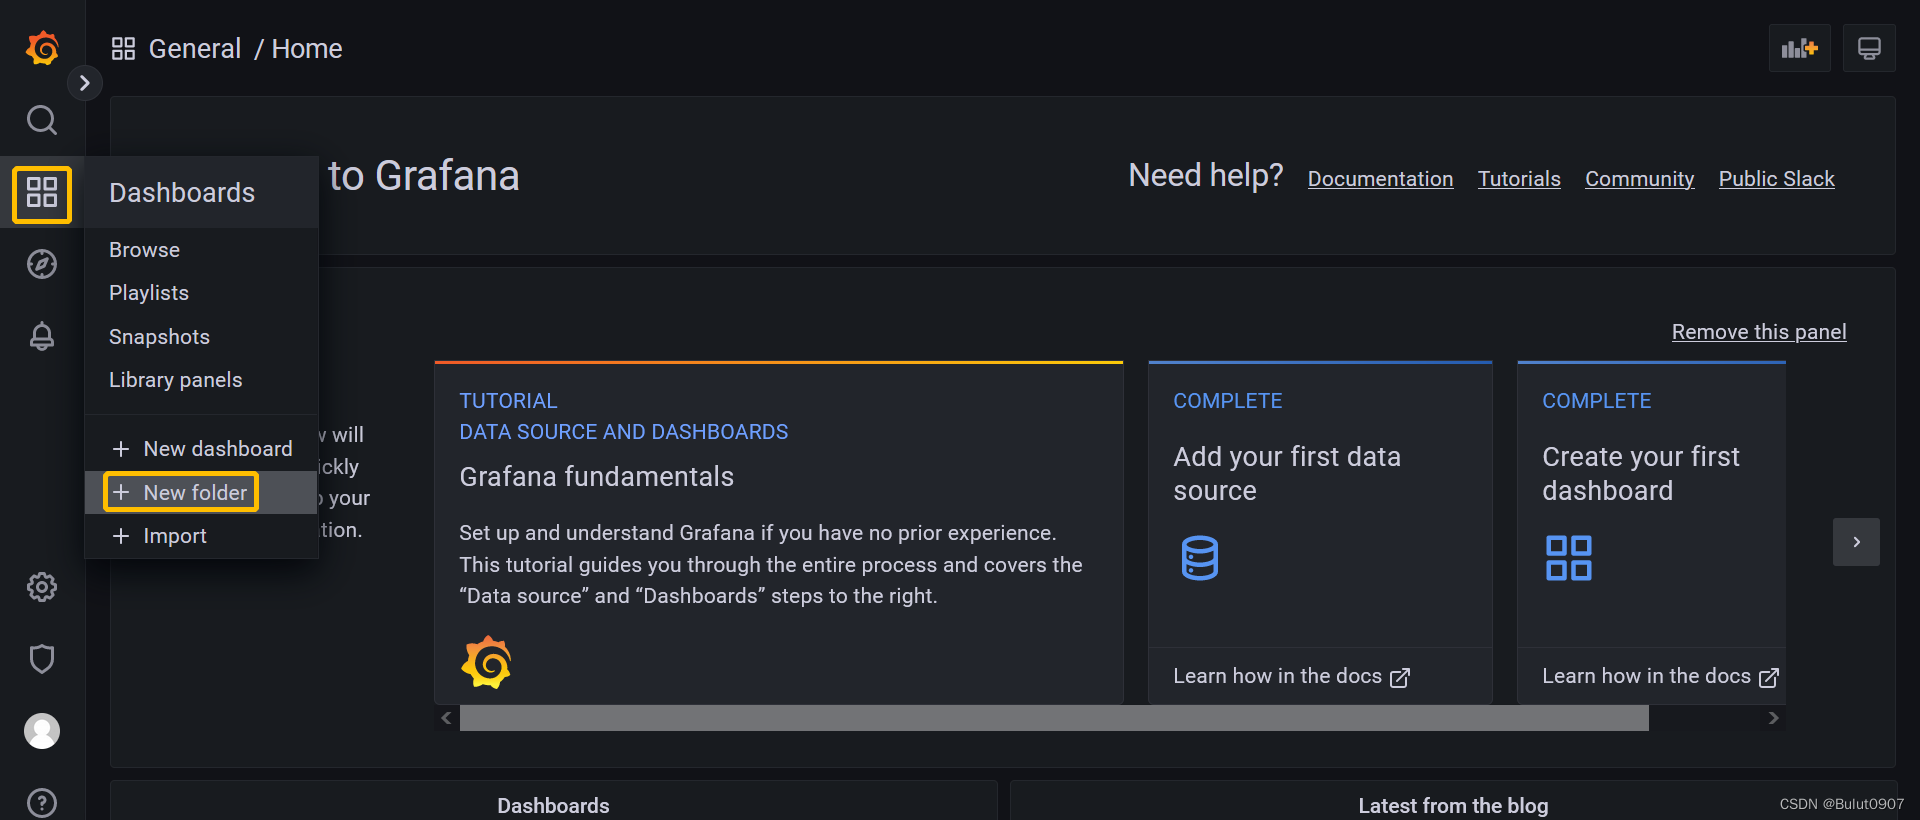
Task: Open Learn how in the docs for data source
Action: [1291, 677]
